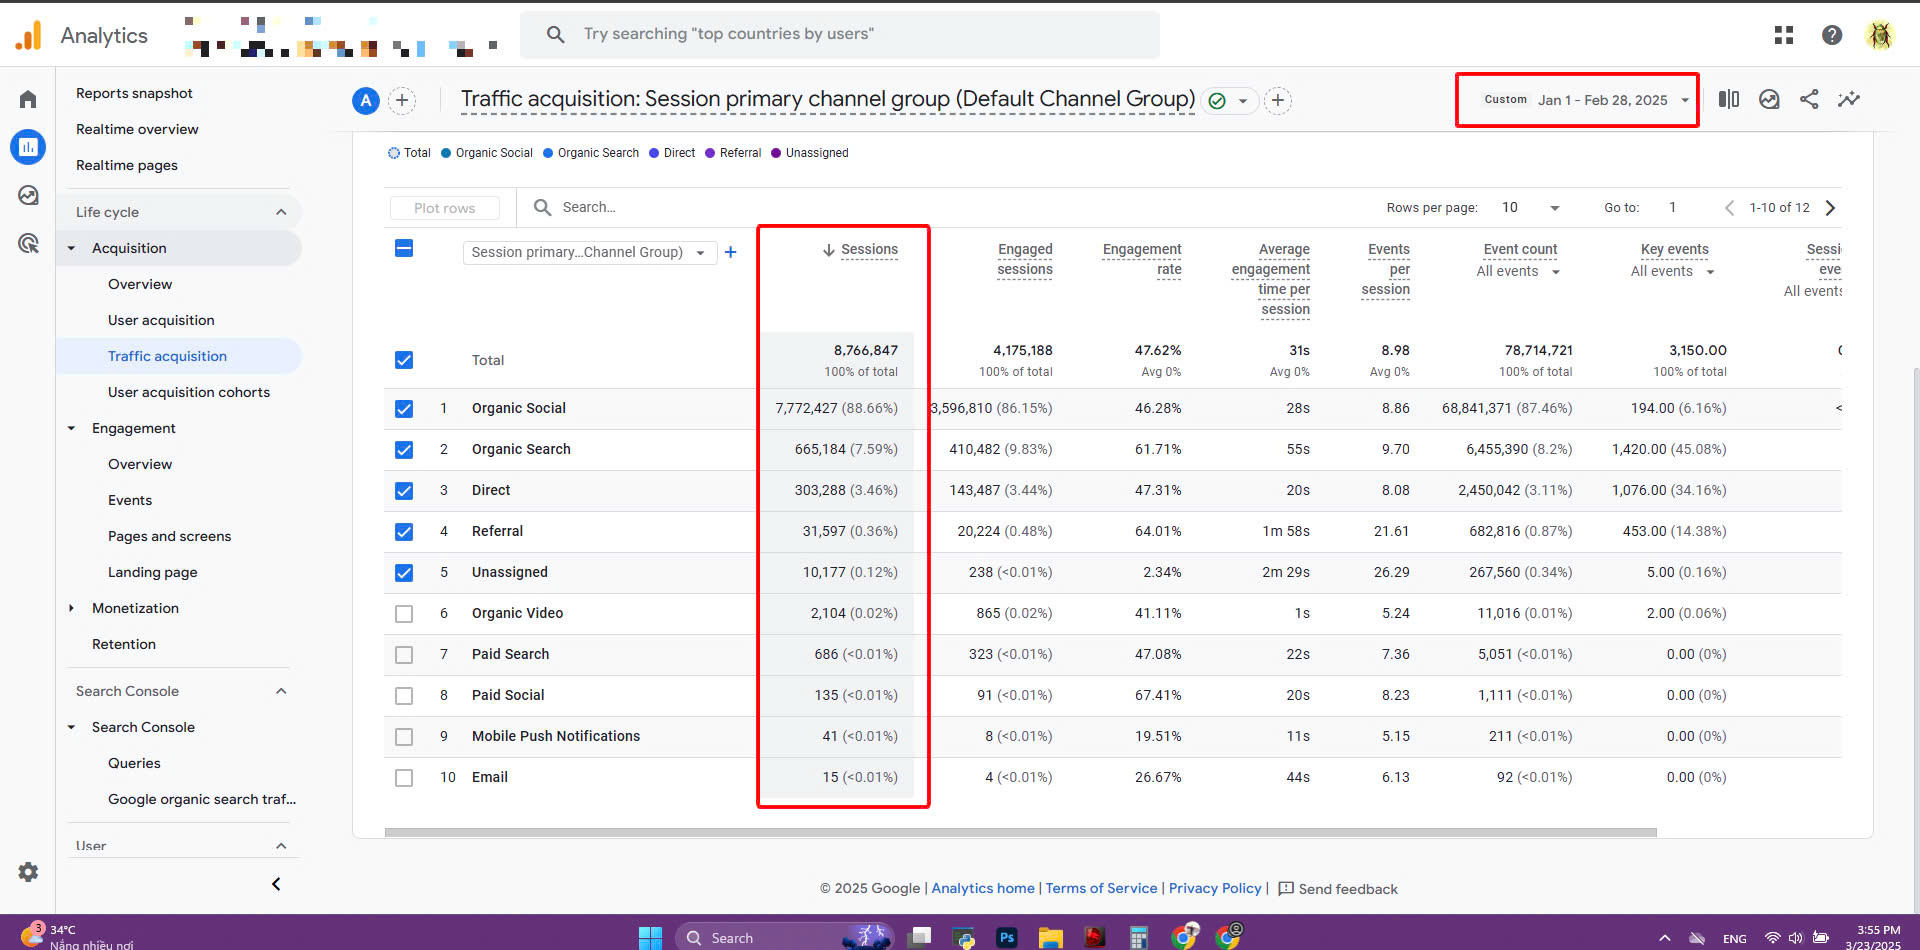Collapse the left navigation panel arrow
Screen dimensions: 1920x950
[276, 884]
